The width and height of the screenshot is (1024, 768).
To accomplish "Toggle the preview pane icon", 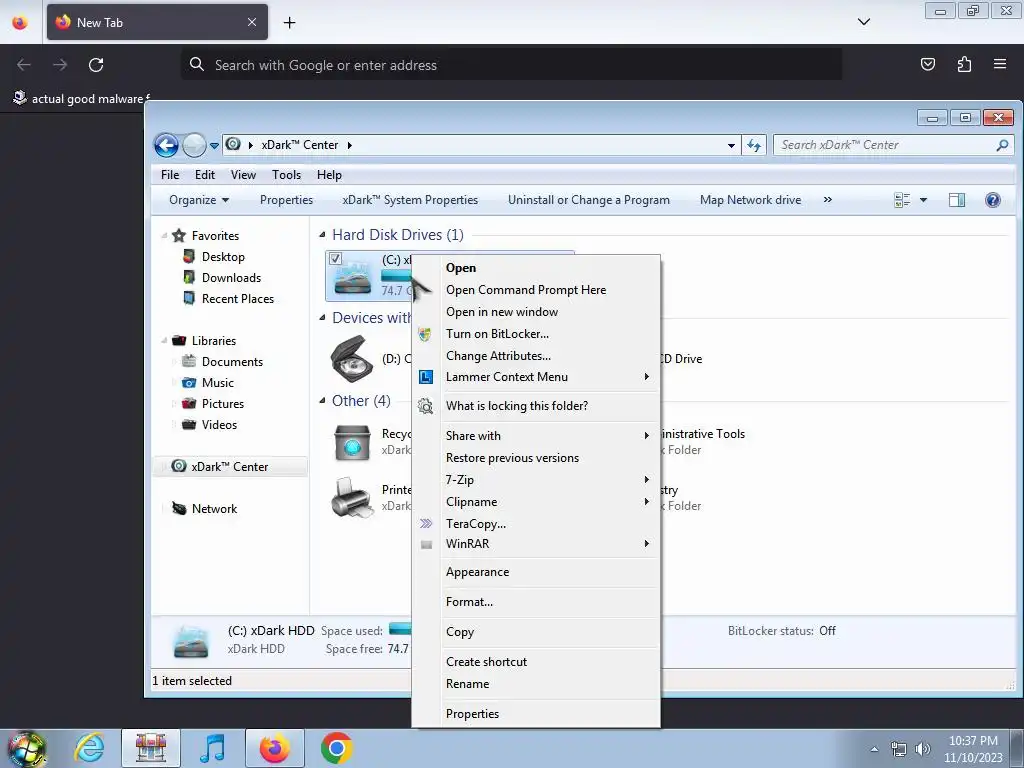I will point(957,200).
